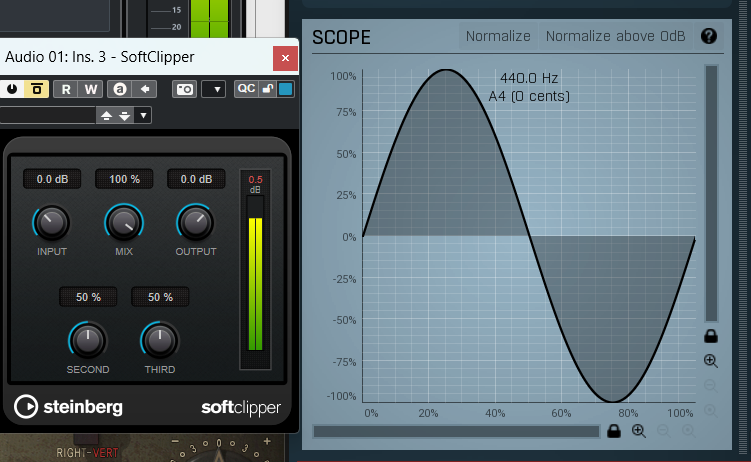Take plugin snapshot with camera icon
This screenshot has height=462, width=751.
[184, 90]
